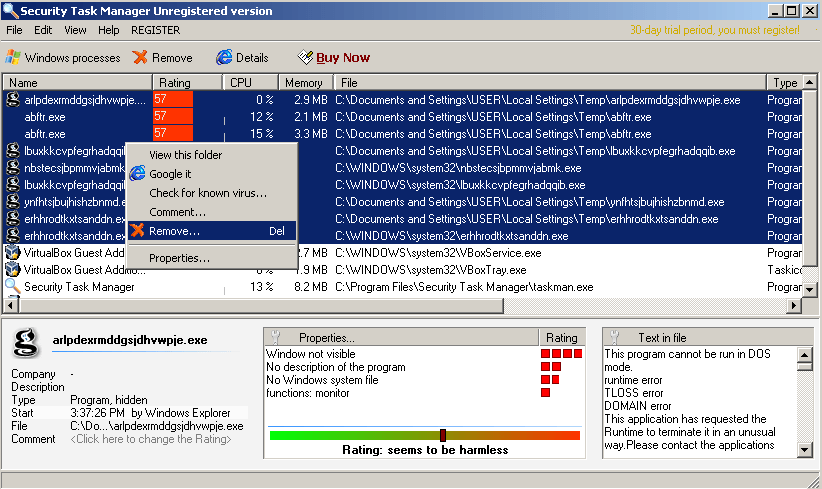Open the Edit menu
The image size is (822, 489).
point(43,30)
